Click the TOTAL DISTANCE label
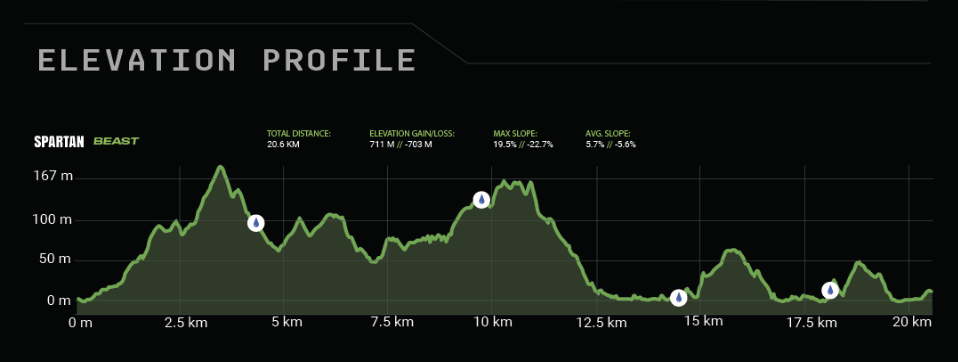The width and height of the screenshot is (958, 362). coord(299,133)
